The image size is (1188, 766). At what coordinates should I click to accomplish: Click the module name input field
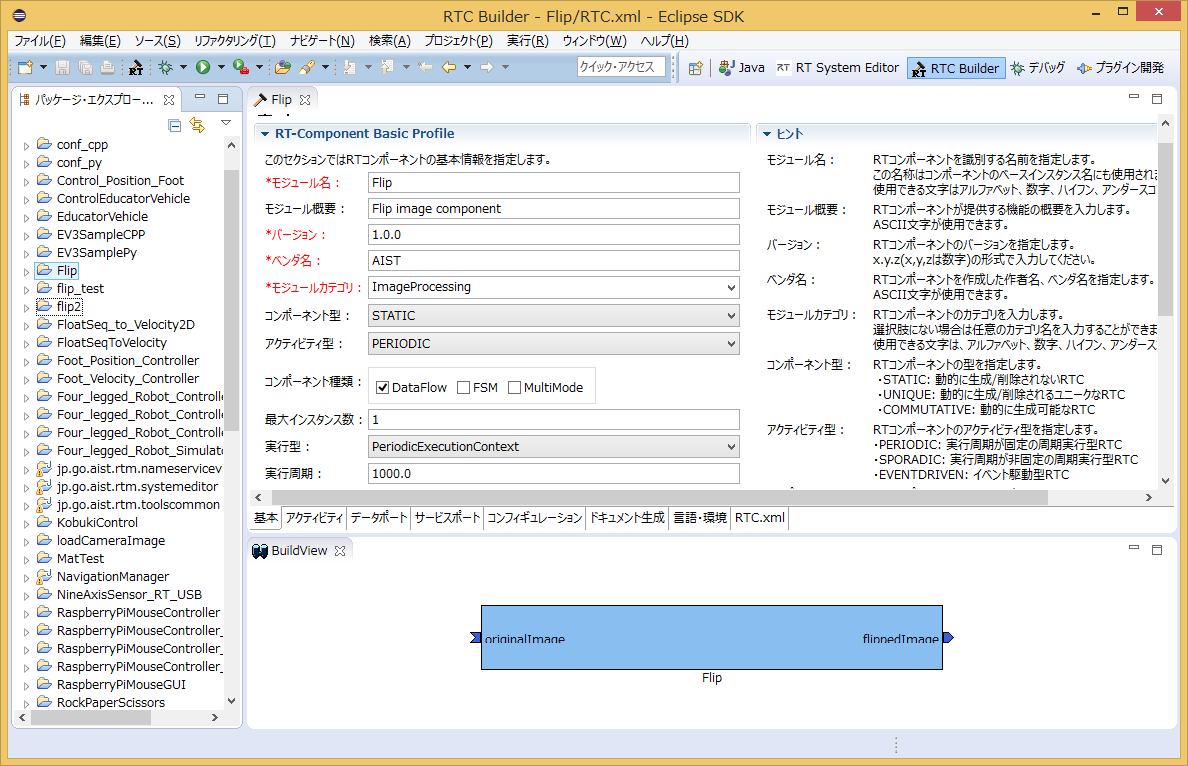point(553,183)
